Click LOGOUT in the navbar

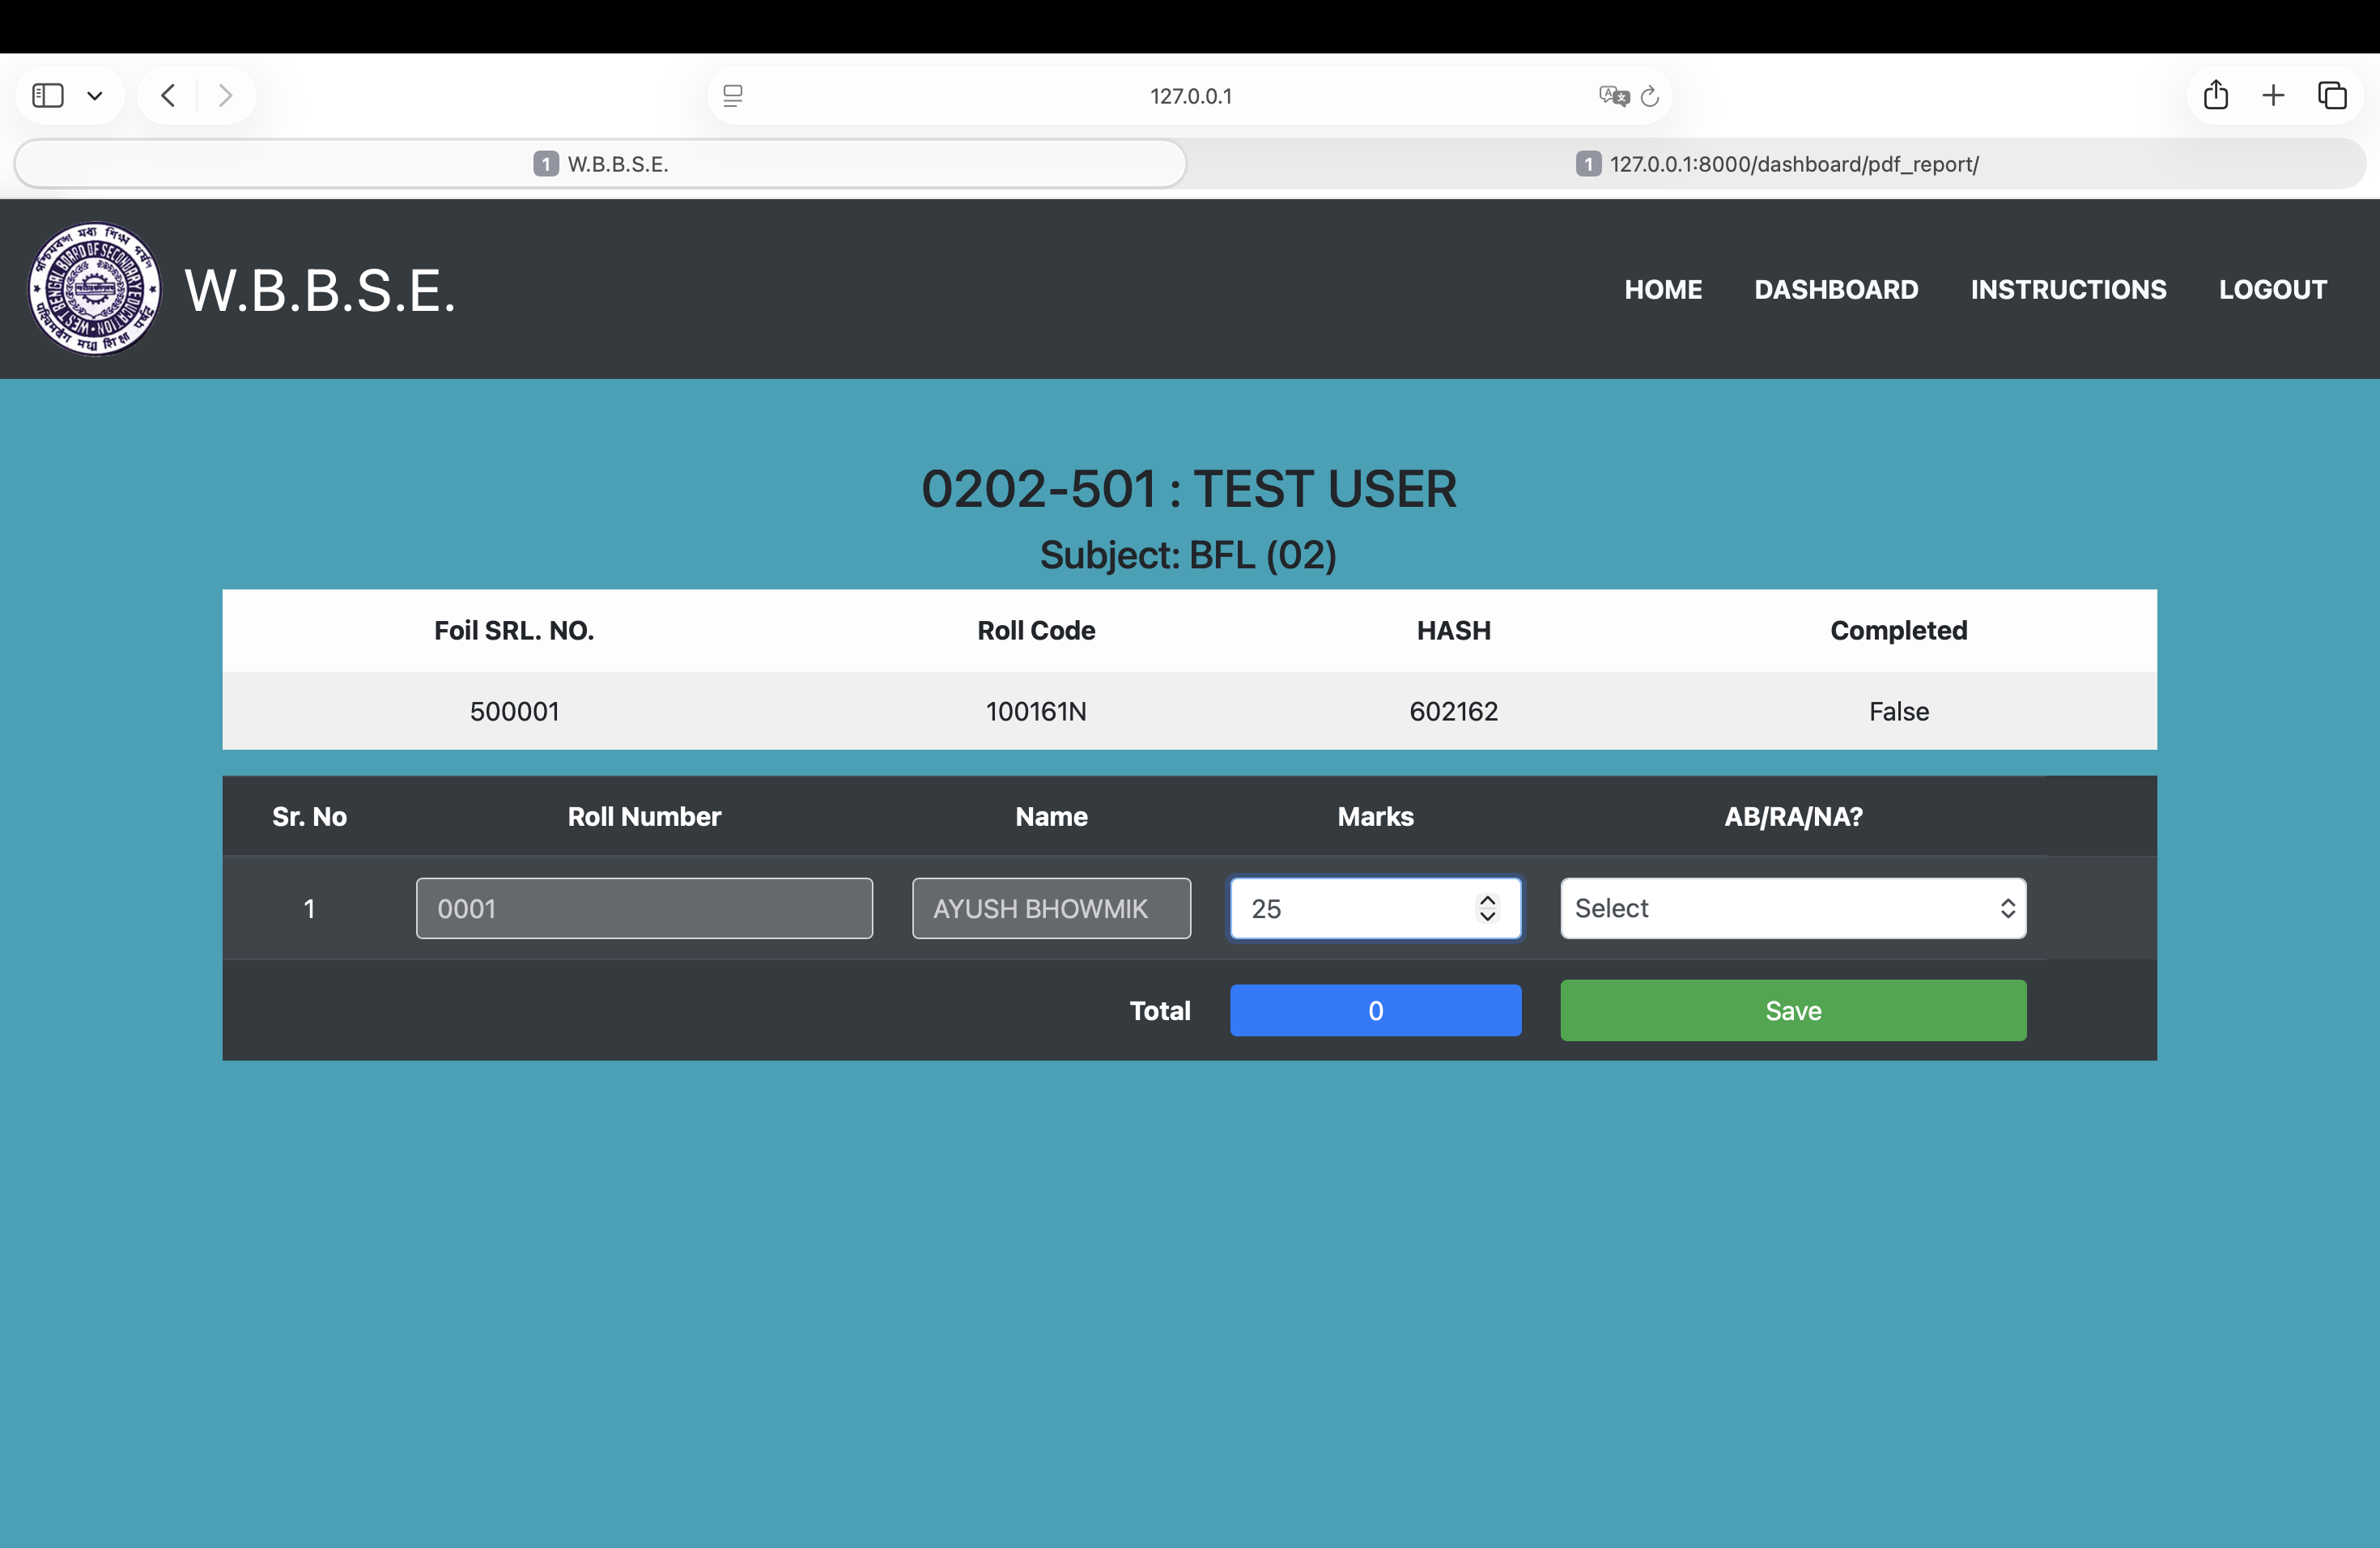tap(2272, 290)
